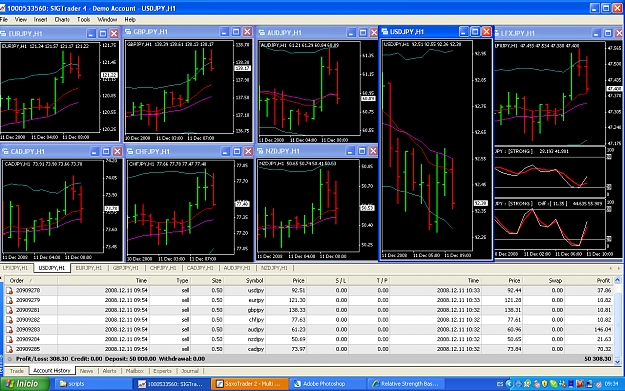Open the Charts menu
The height and width of the screenshot is (391, 625).
(x=62, y=19)
